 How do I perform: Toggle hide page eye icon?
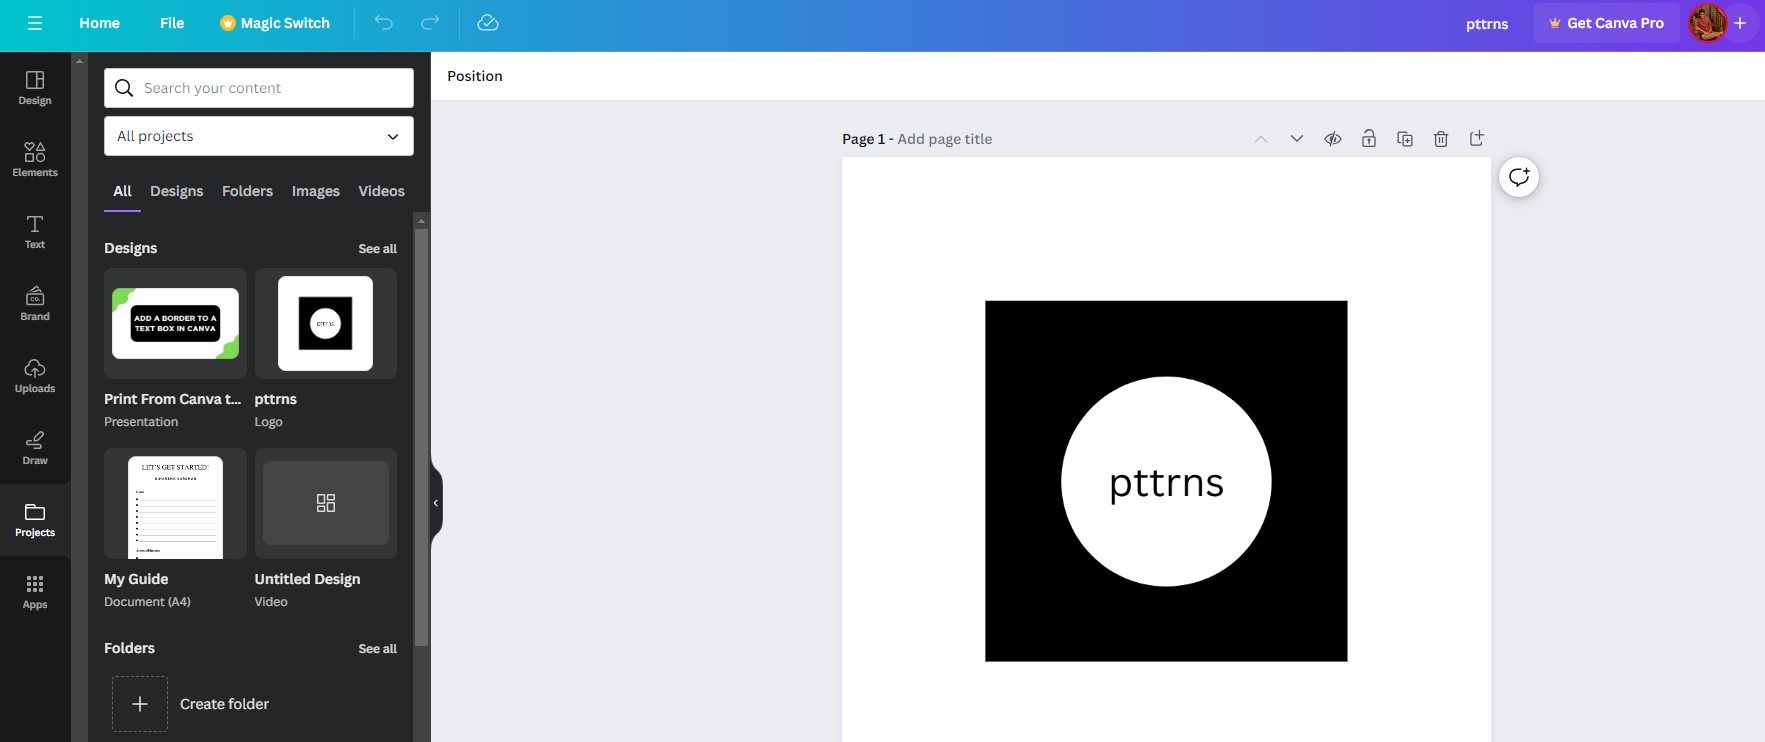click(x=1333, y=139)
